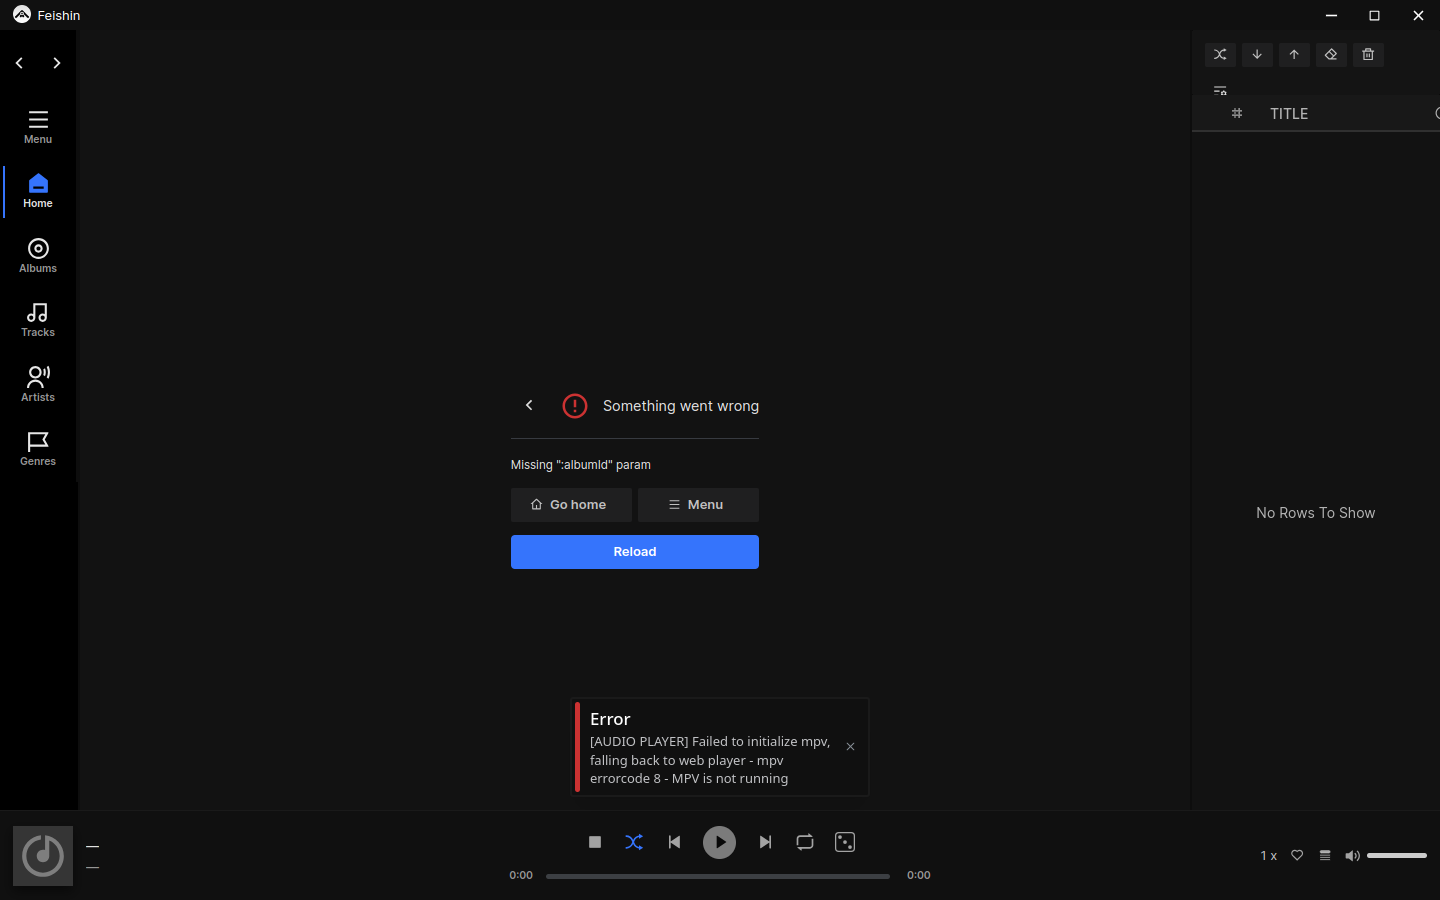Adjust the volume slider
The width and height of the screenshot is (1440, 900).
point(1397,855)
